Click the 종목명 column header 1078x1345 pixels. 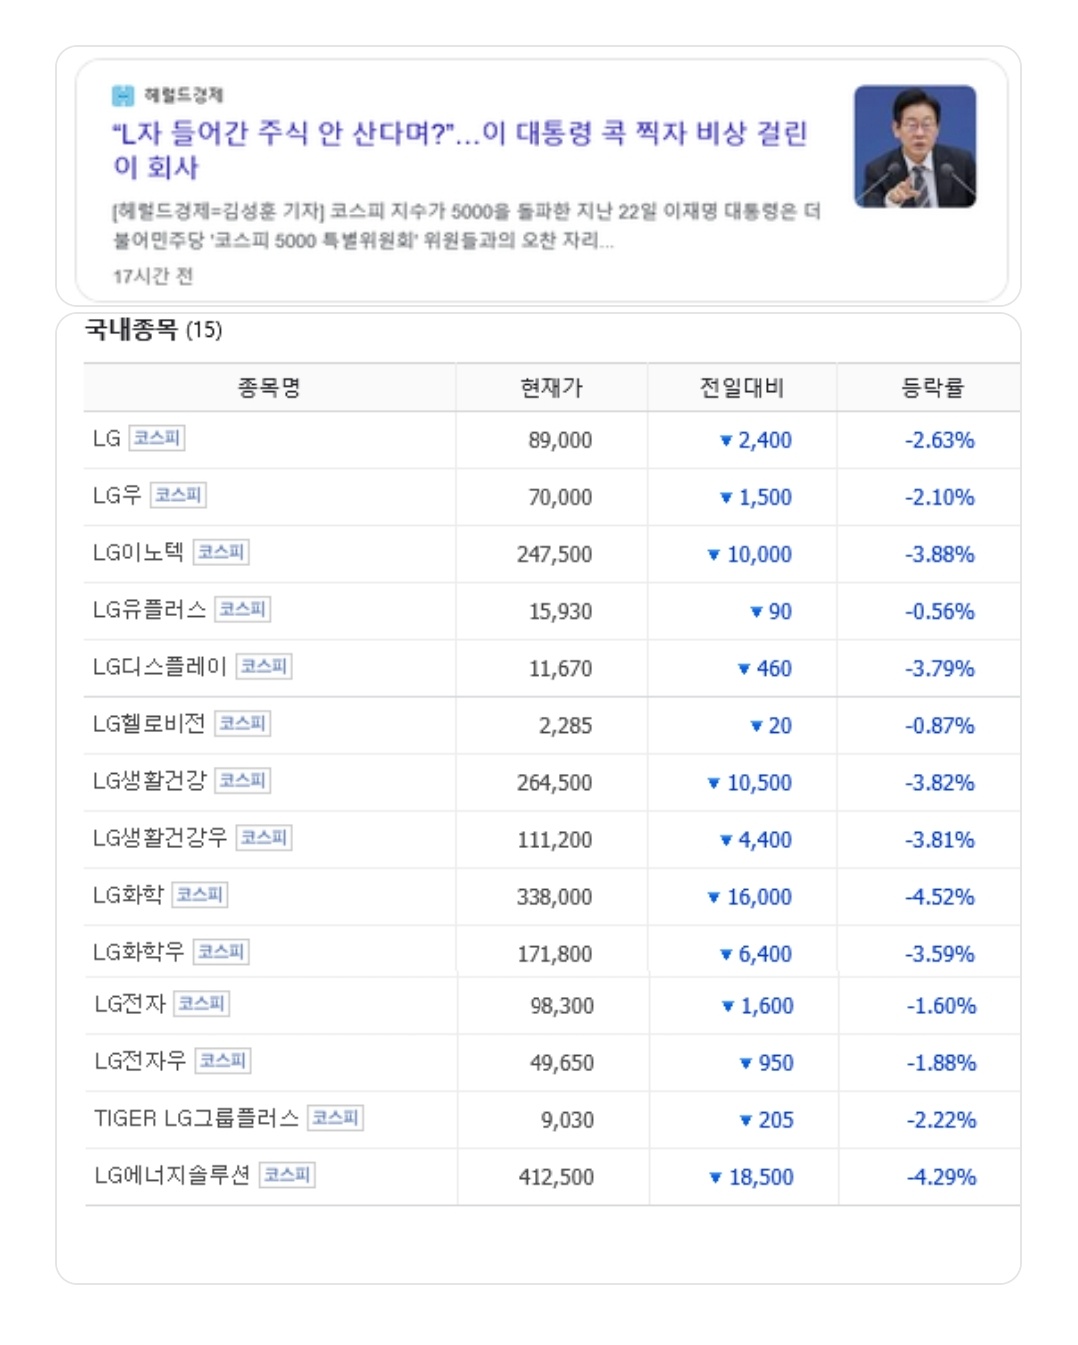(x=269, y=388)
